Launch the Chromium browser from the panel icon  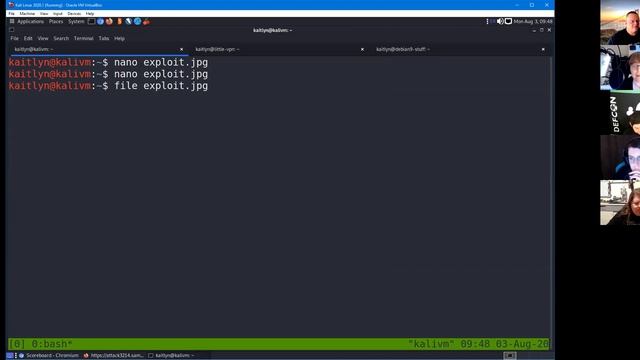click(x=100, y=21)
